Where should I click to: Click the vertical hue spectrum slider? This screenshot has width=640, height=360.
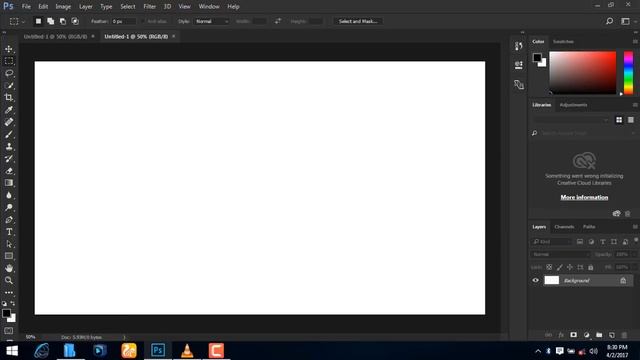(x=628, y=73)
